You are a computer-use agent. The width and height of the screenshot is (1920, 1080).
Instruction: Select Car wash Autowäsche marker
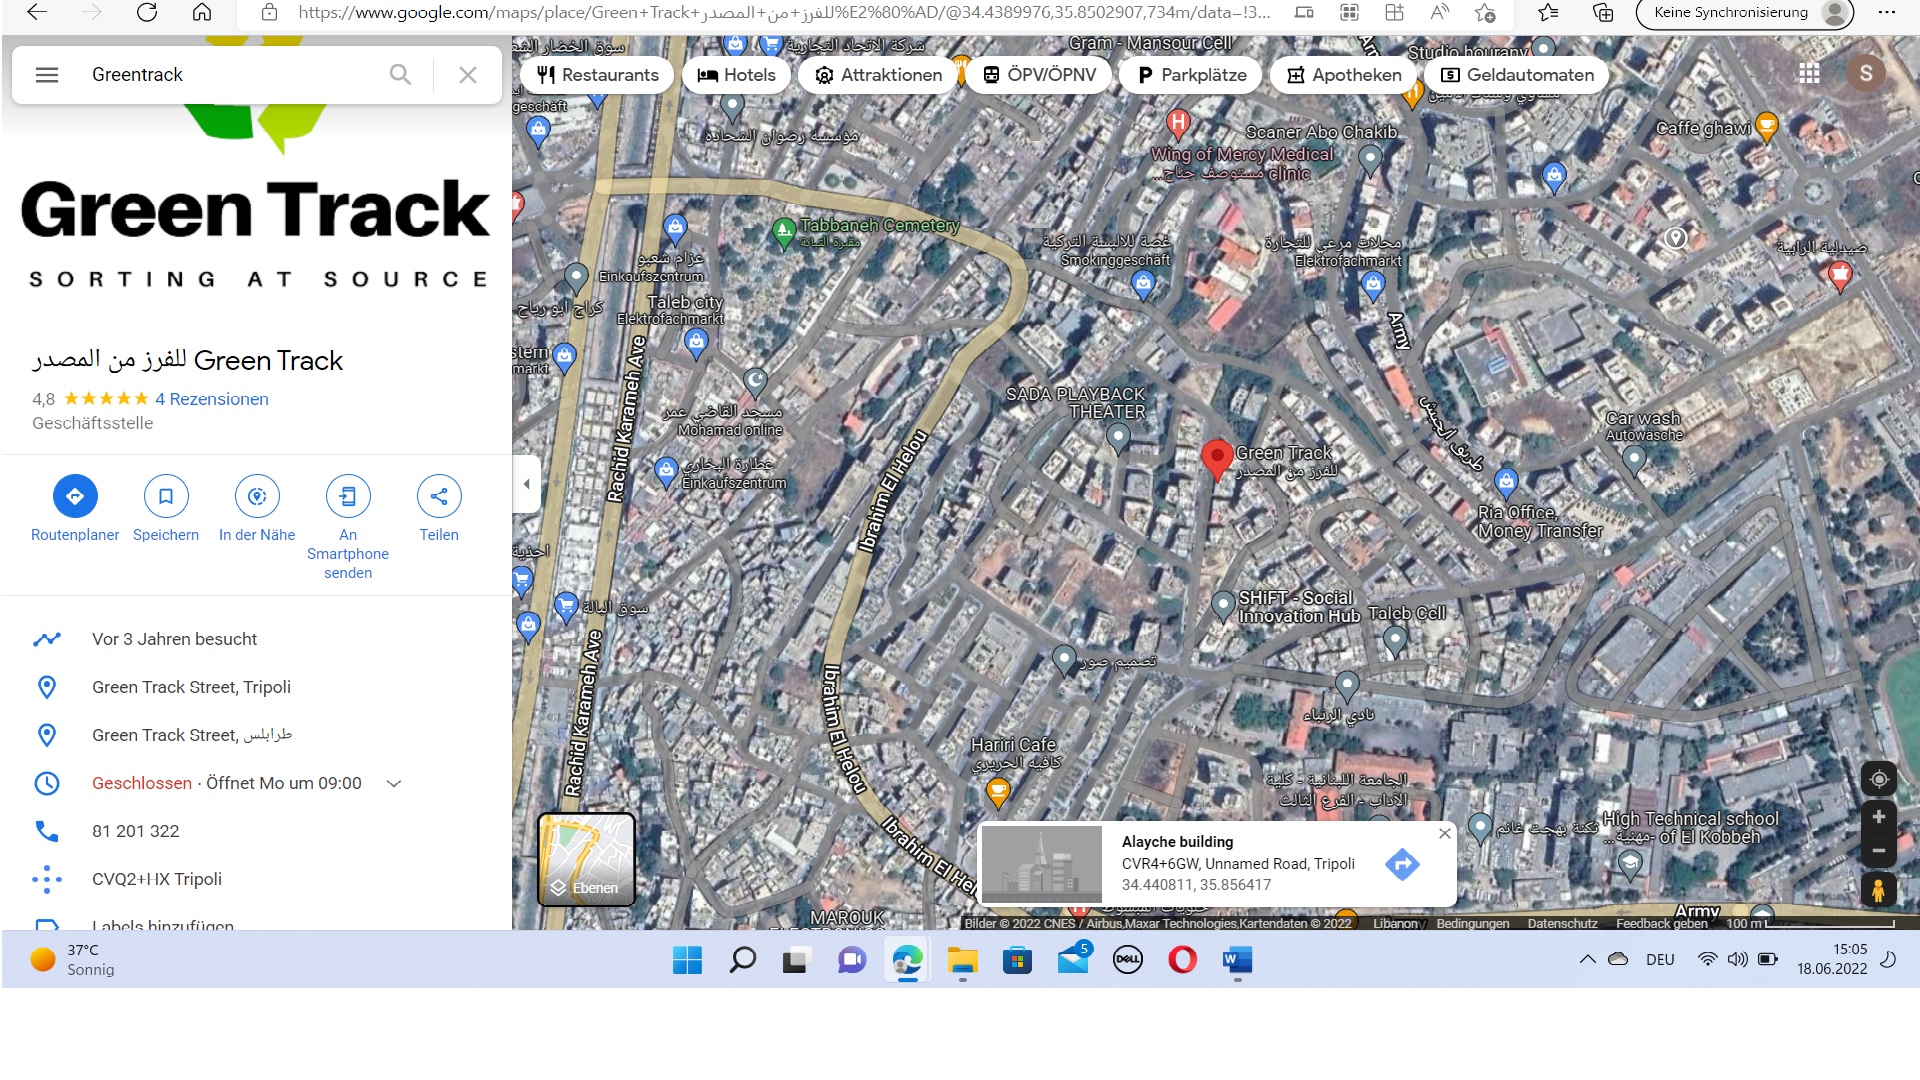(x=1634, y=460)
